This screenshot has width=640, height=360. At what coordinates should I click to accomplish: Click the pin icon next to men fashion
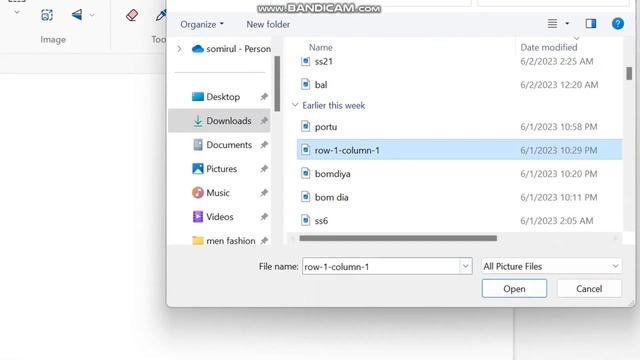click(264, 241)
